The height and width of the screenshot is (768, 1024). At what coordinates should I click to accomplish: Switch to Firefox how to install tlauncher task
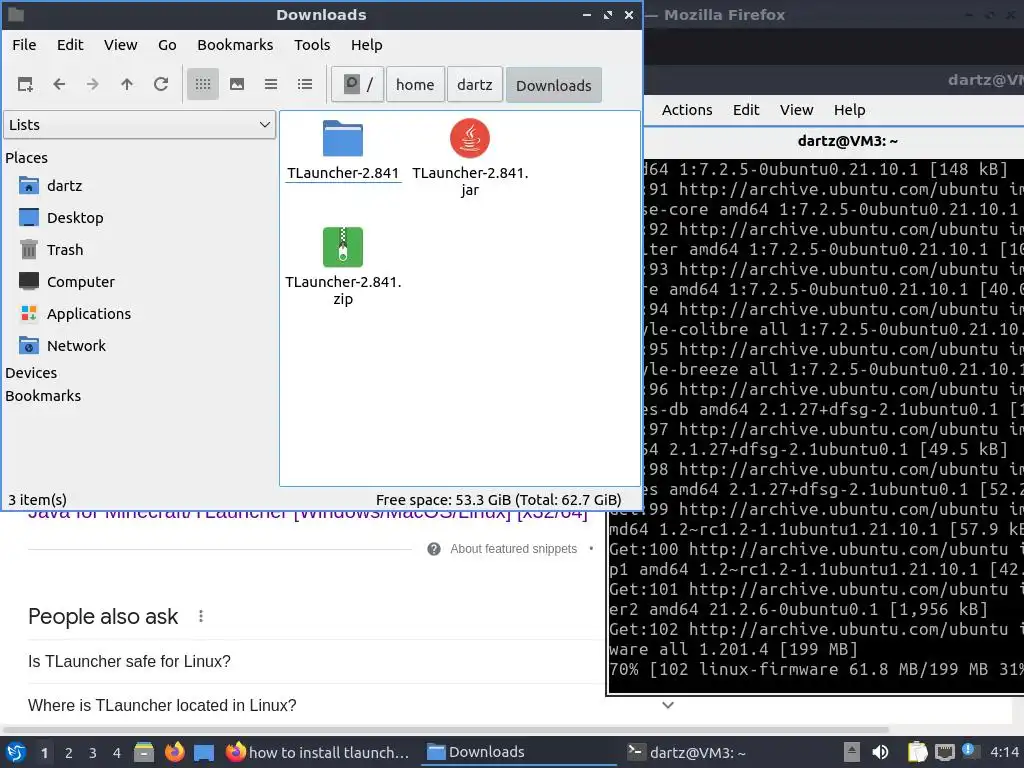(317, 752)
